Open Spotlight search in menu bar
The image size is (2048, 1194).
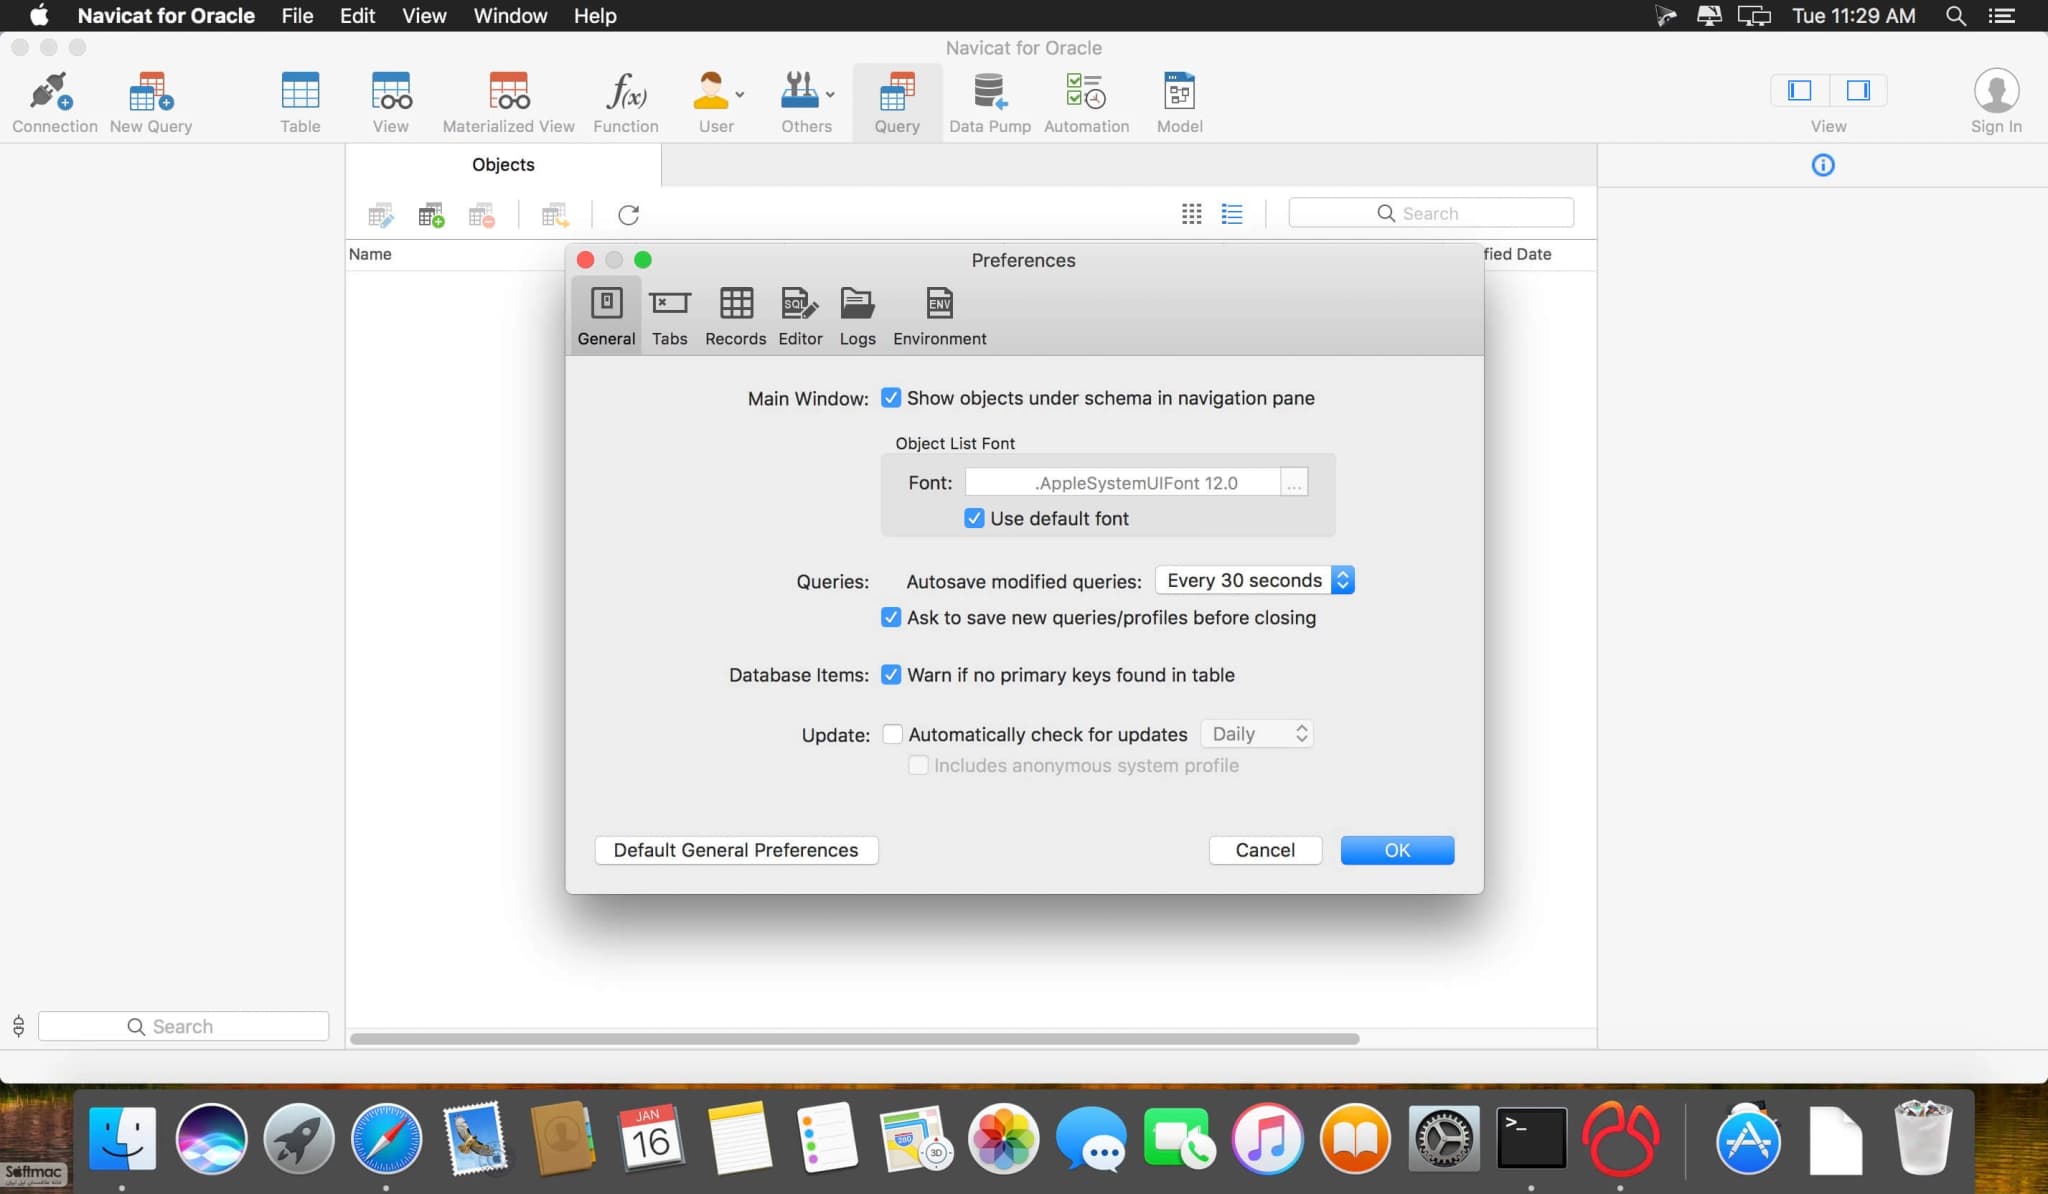point(1955,16)
